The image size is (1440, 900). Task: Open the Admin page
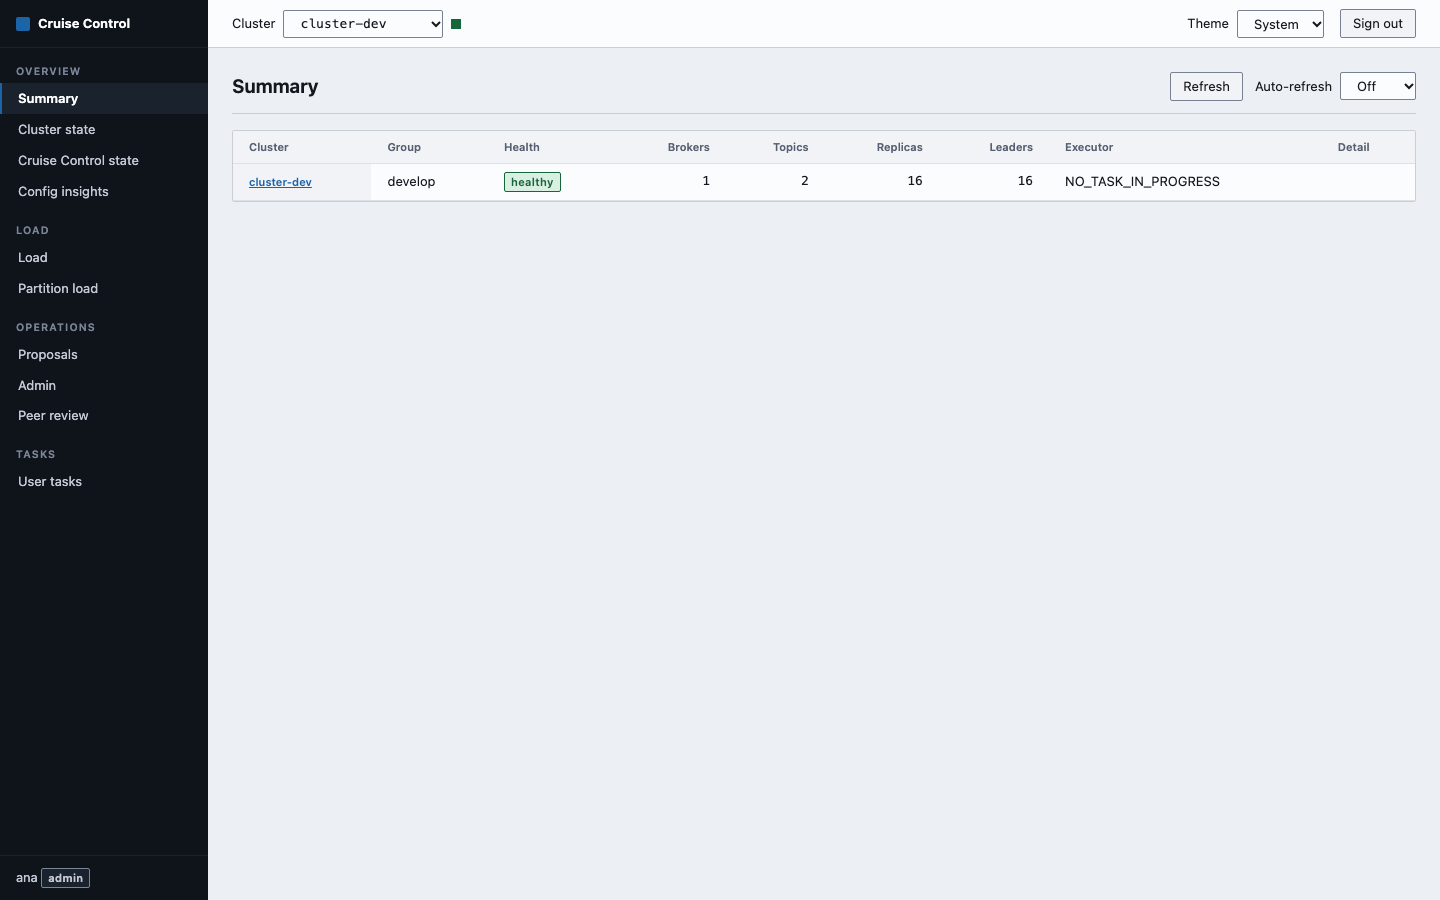(104, 385)
